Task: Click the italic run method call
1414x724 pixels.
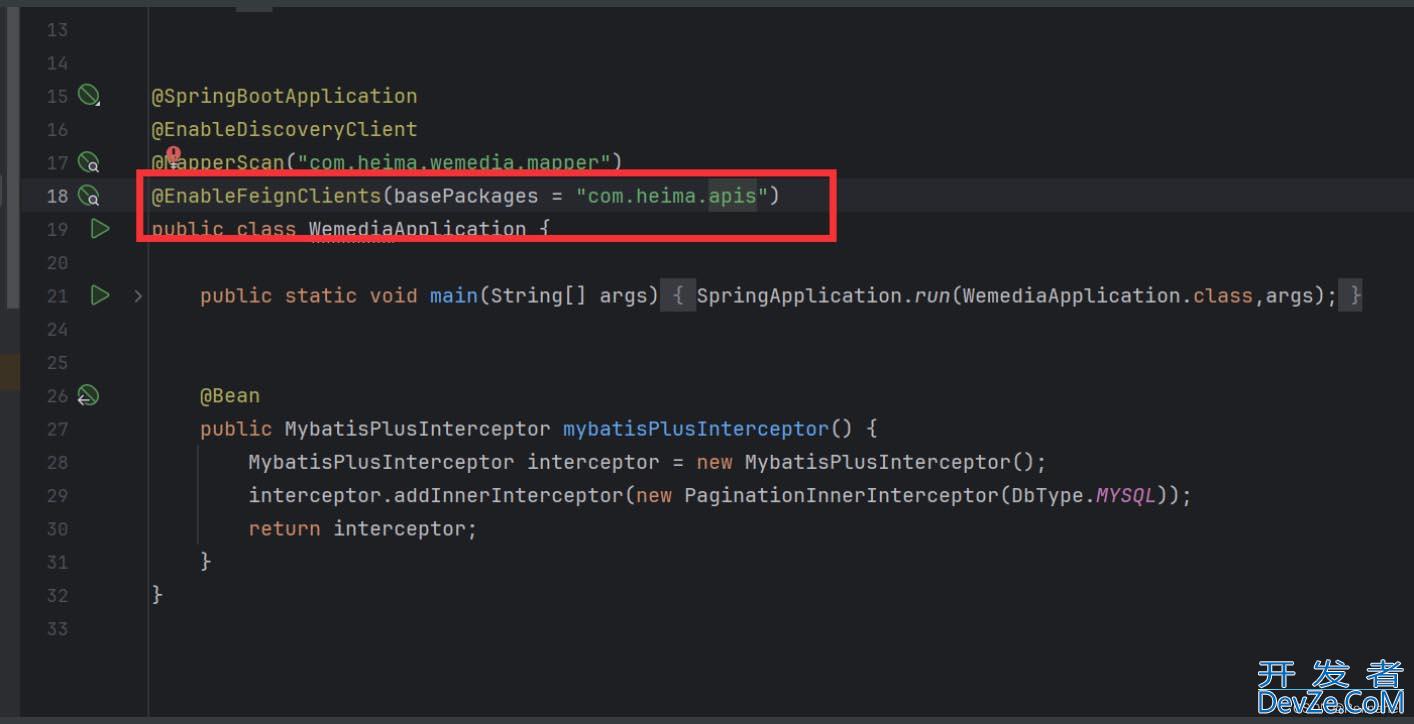Action: [x=933, y=296]
